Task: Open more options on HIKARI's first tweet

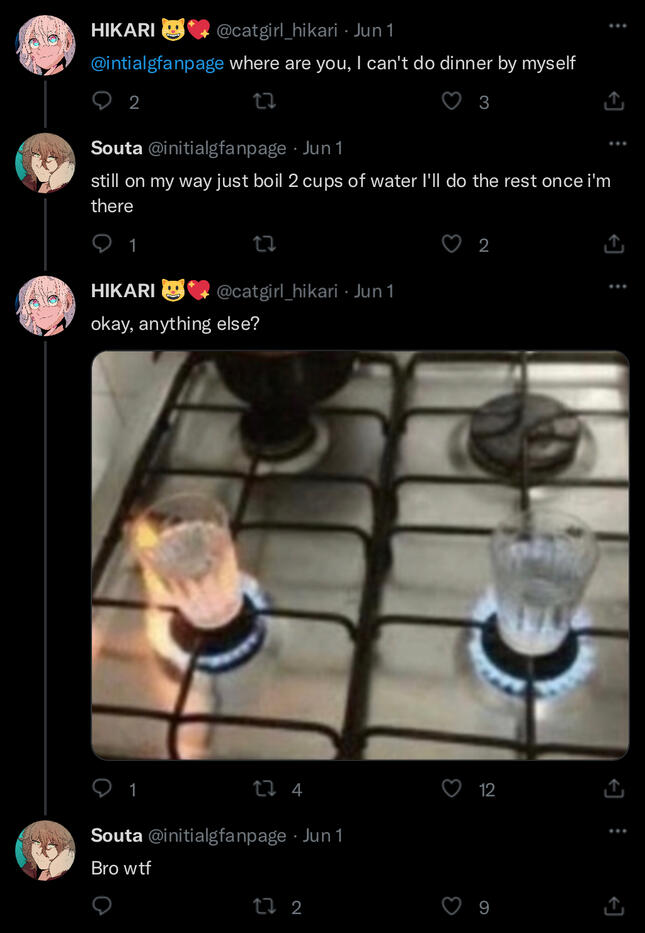Action: (617, 25)
